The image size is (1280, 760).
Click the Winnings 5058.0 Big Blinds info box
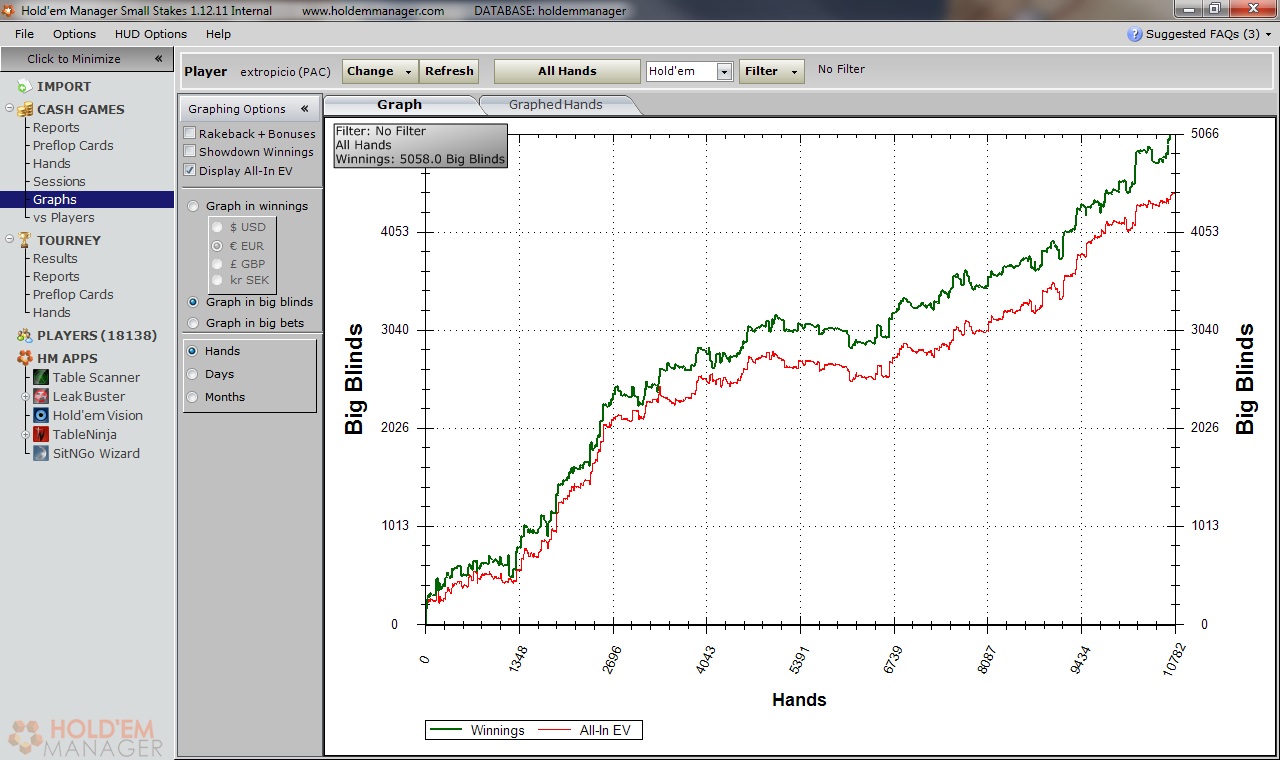[x=420, y=145]
